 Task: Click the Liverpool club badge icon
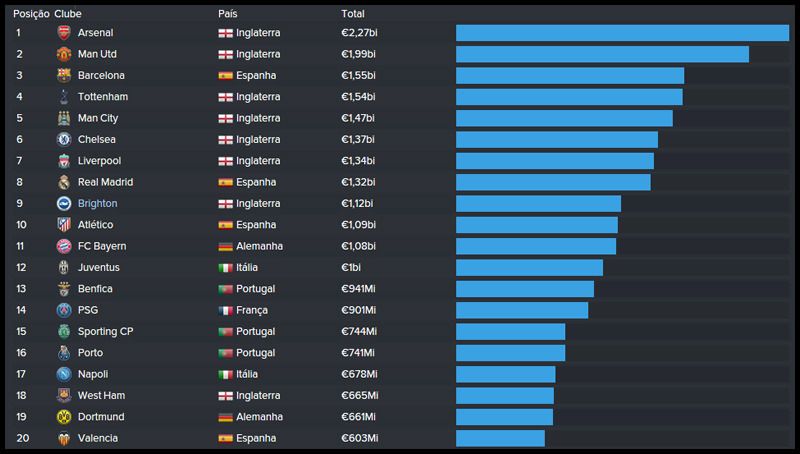coord(64,161)
